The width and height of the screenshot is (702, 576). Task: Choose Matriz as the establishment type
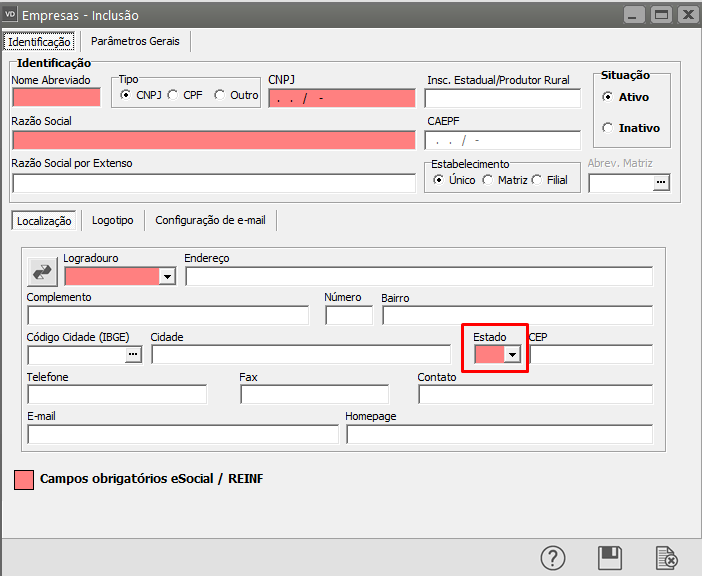488,179
